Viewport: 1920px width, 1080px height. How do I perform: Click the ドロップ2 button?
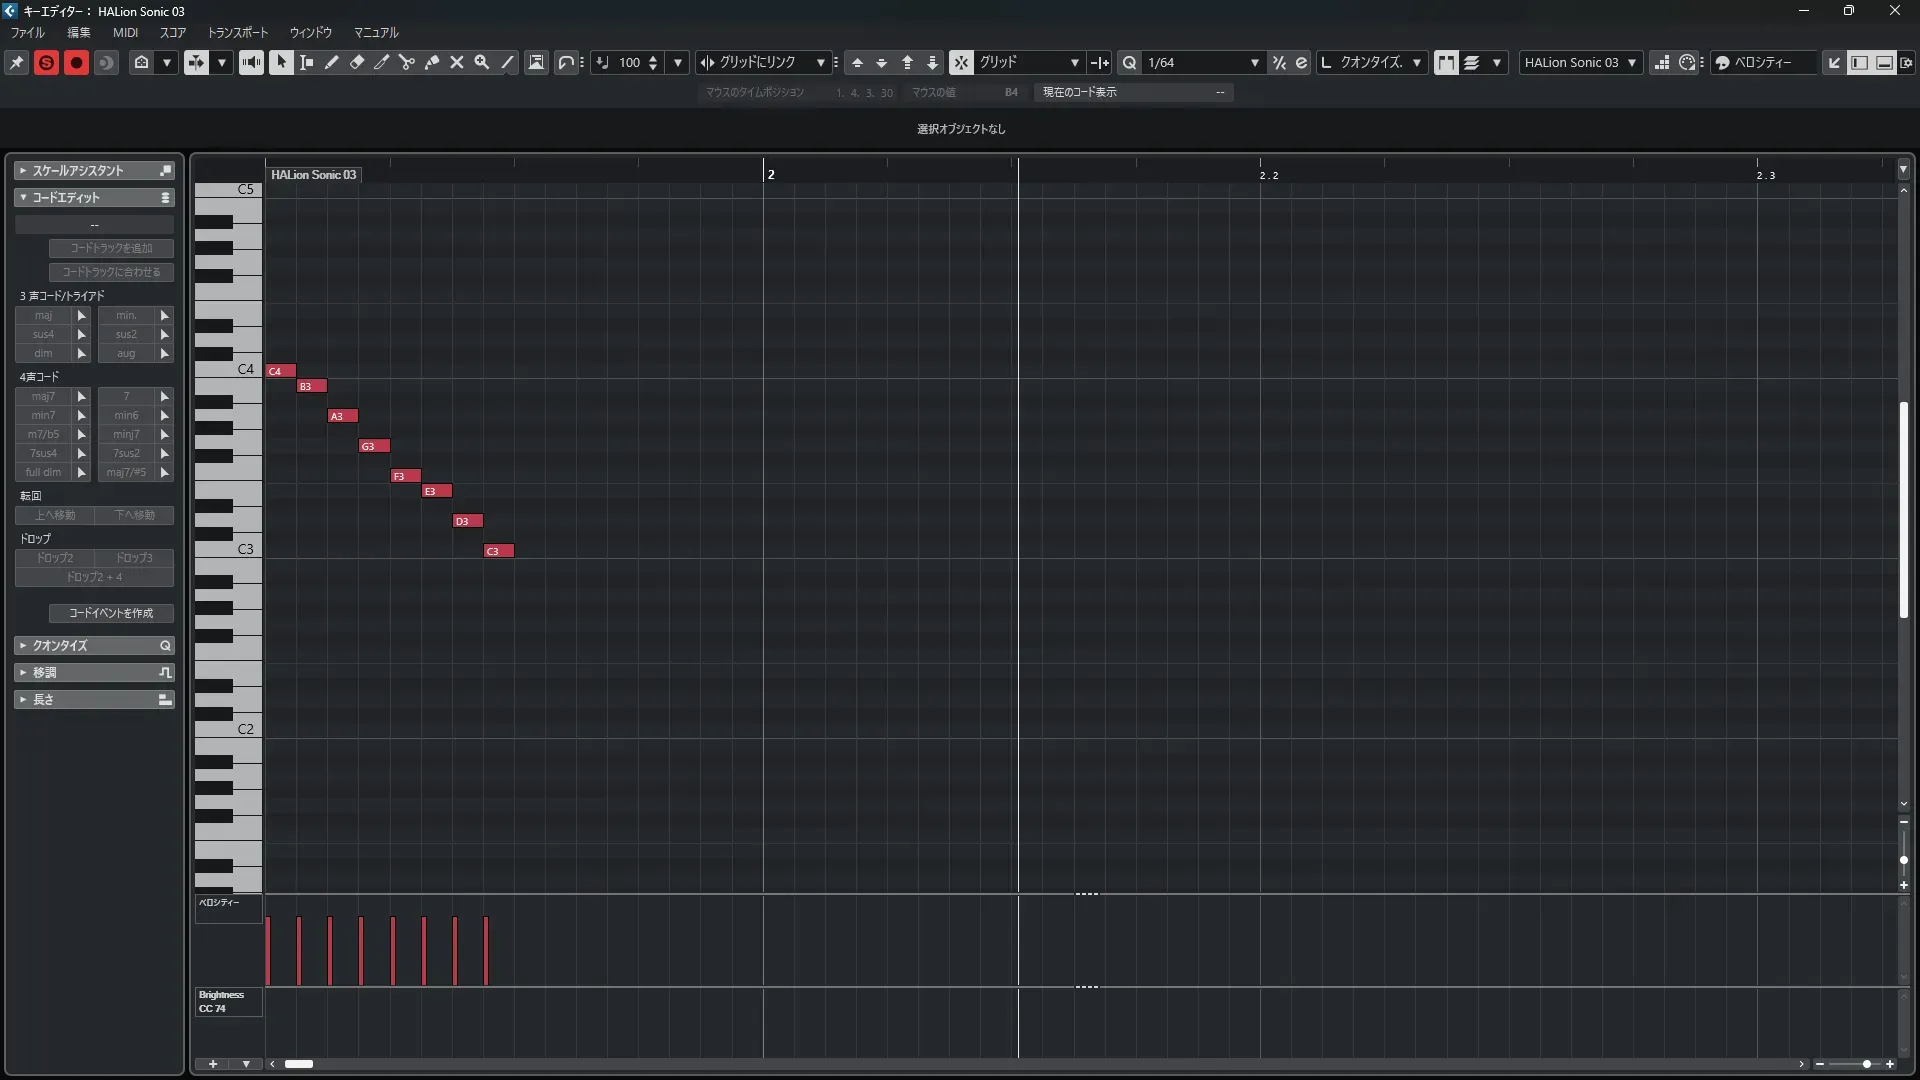coord(55,558)
